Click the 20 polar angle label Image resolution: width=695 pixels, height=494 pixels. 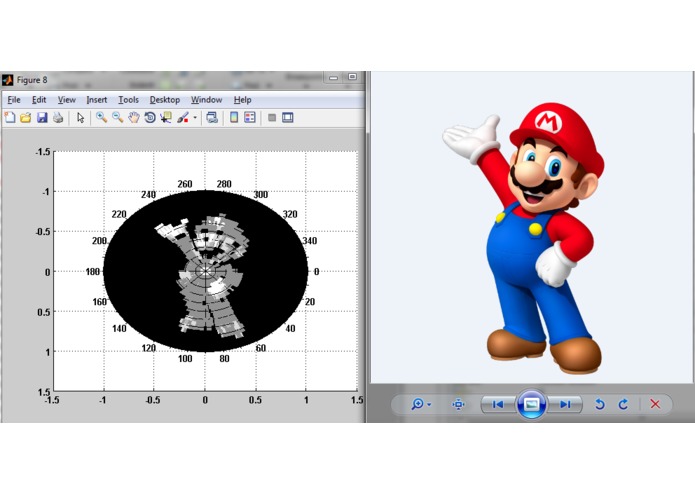(310, 302)
